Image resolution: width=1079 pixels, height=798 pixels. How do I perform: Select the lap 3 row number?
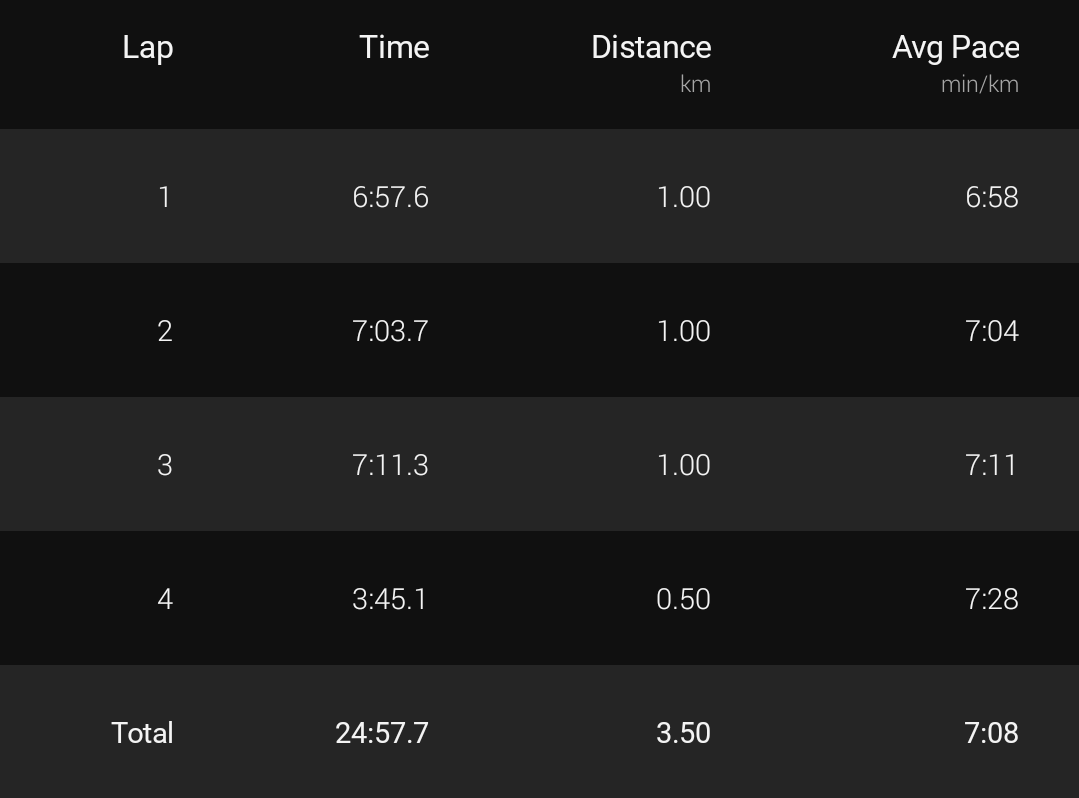(x=164, y=466)
